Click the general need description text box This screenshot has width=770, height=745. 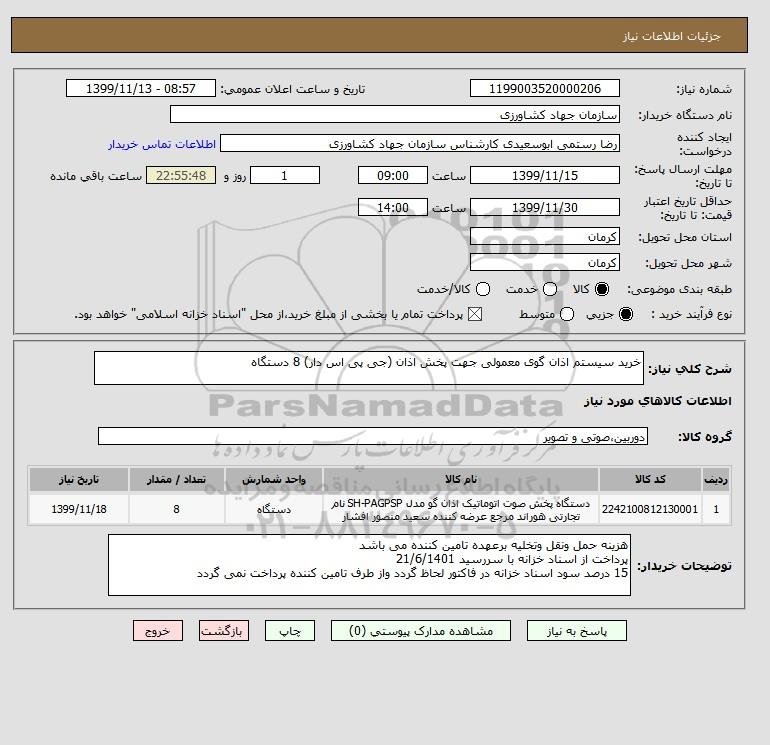369,368
